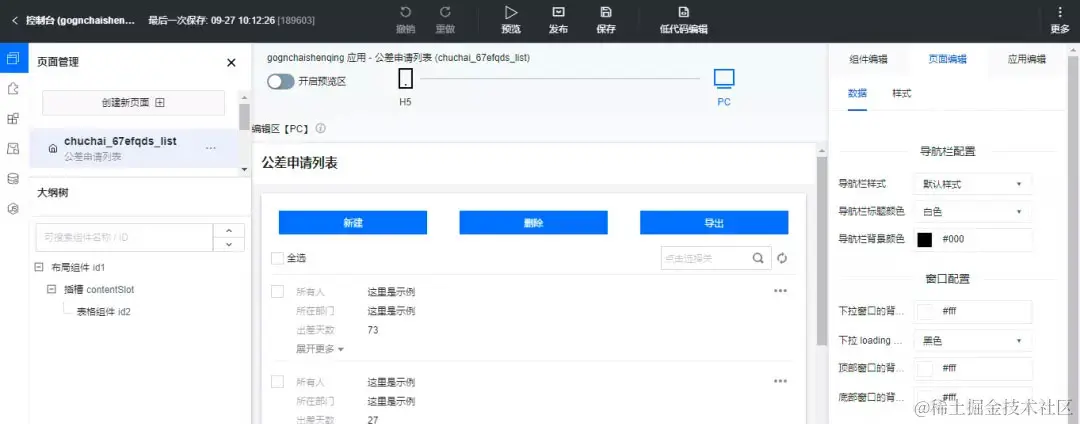Check the row checkbox for the 73-day record
The image size is (1080, 424).
click(x=277, y=292)
